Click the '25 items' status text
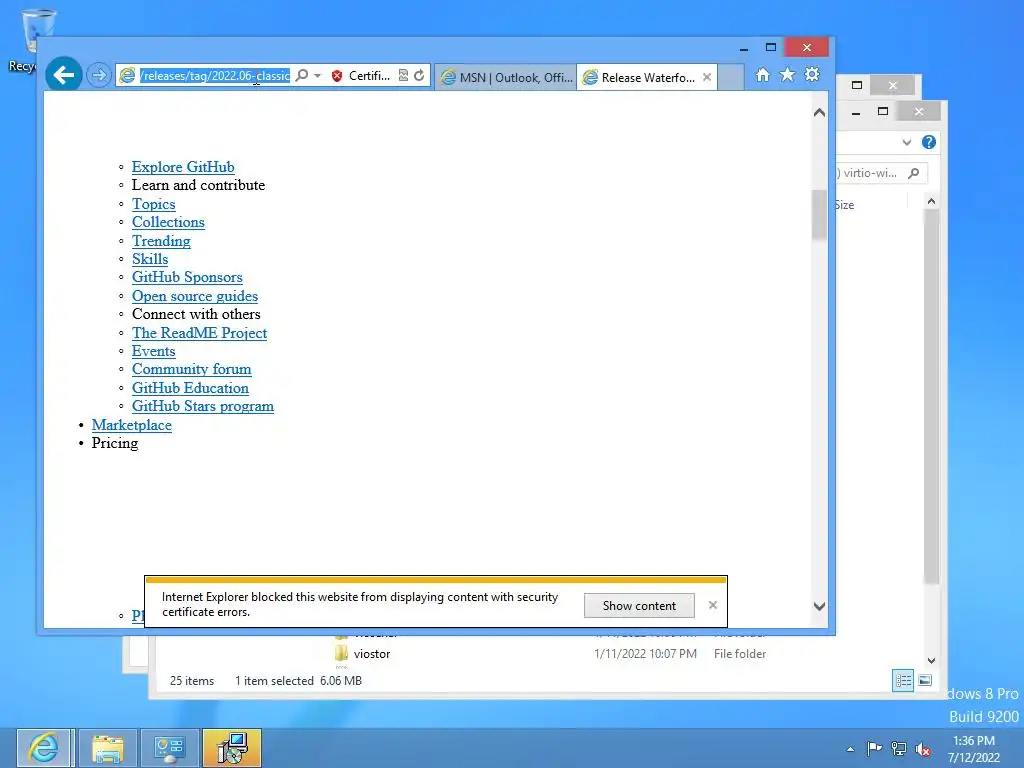Viewport: 1024px width, 768px height. click(192, 680)
